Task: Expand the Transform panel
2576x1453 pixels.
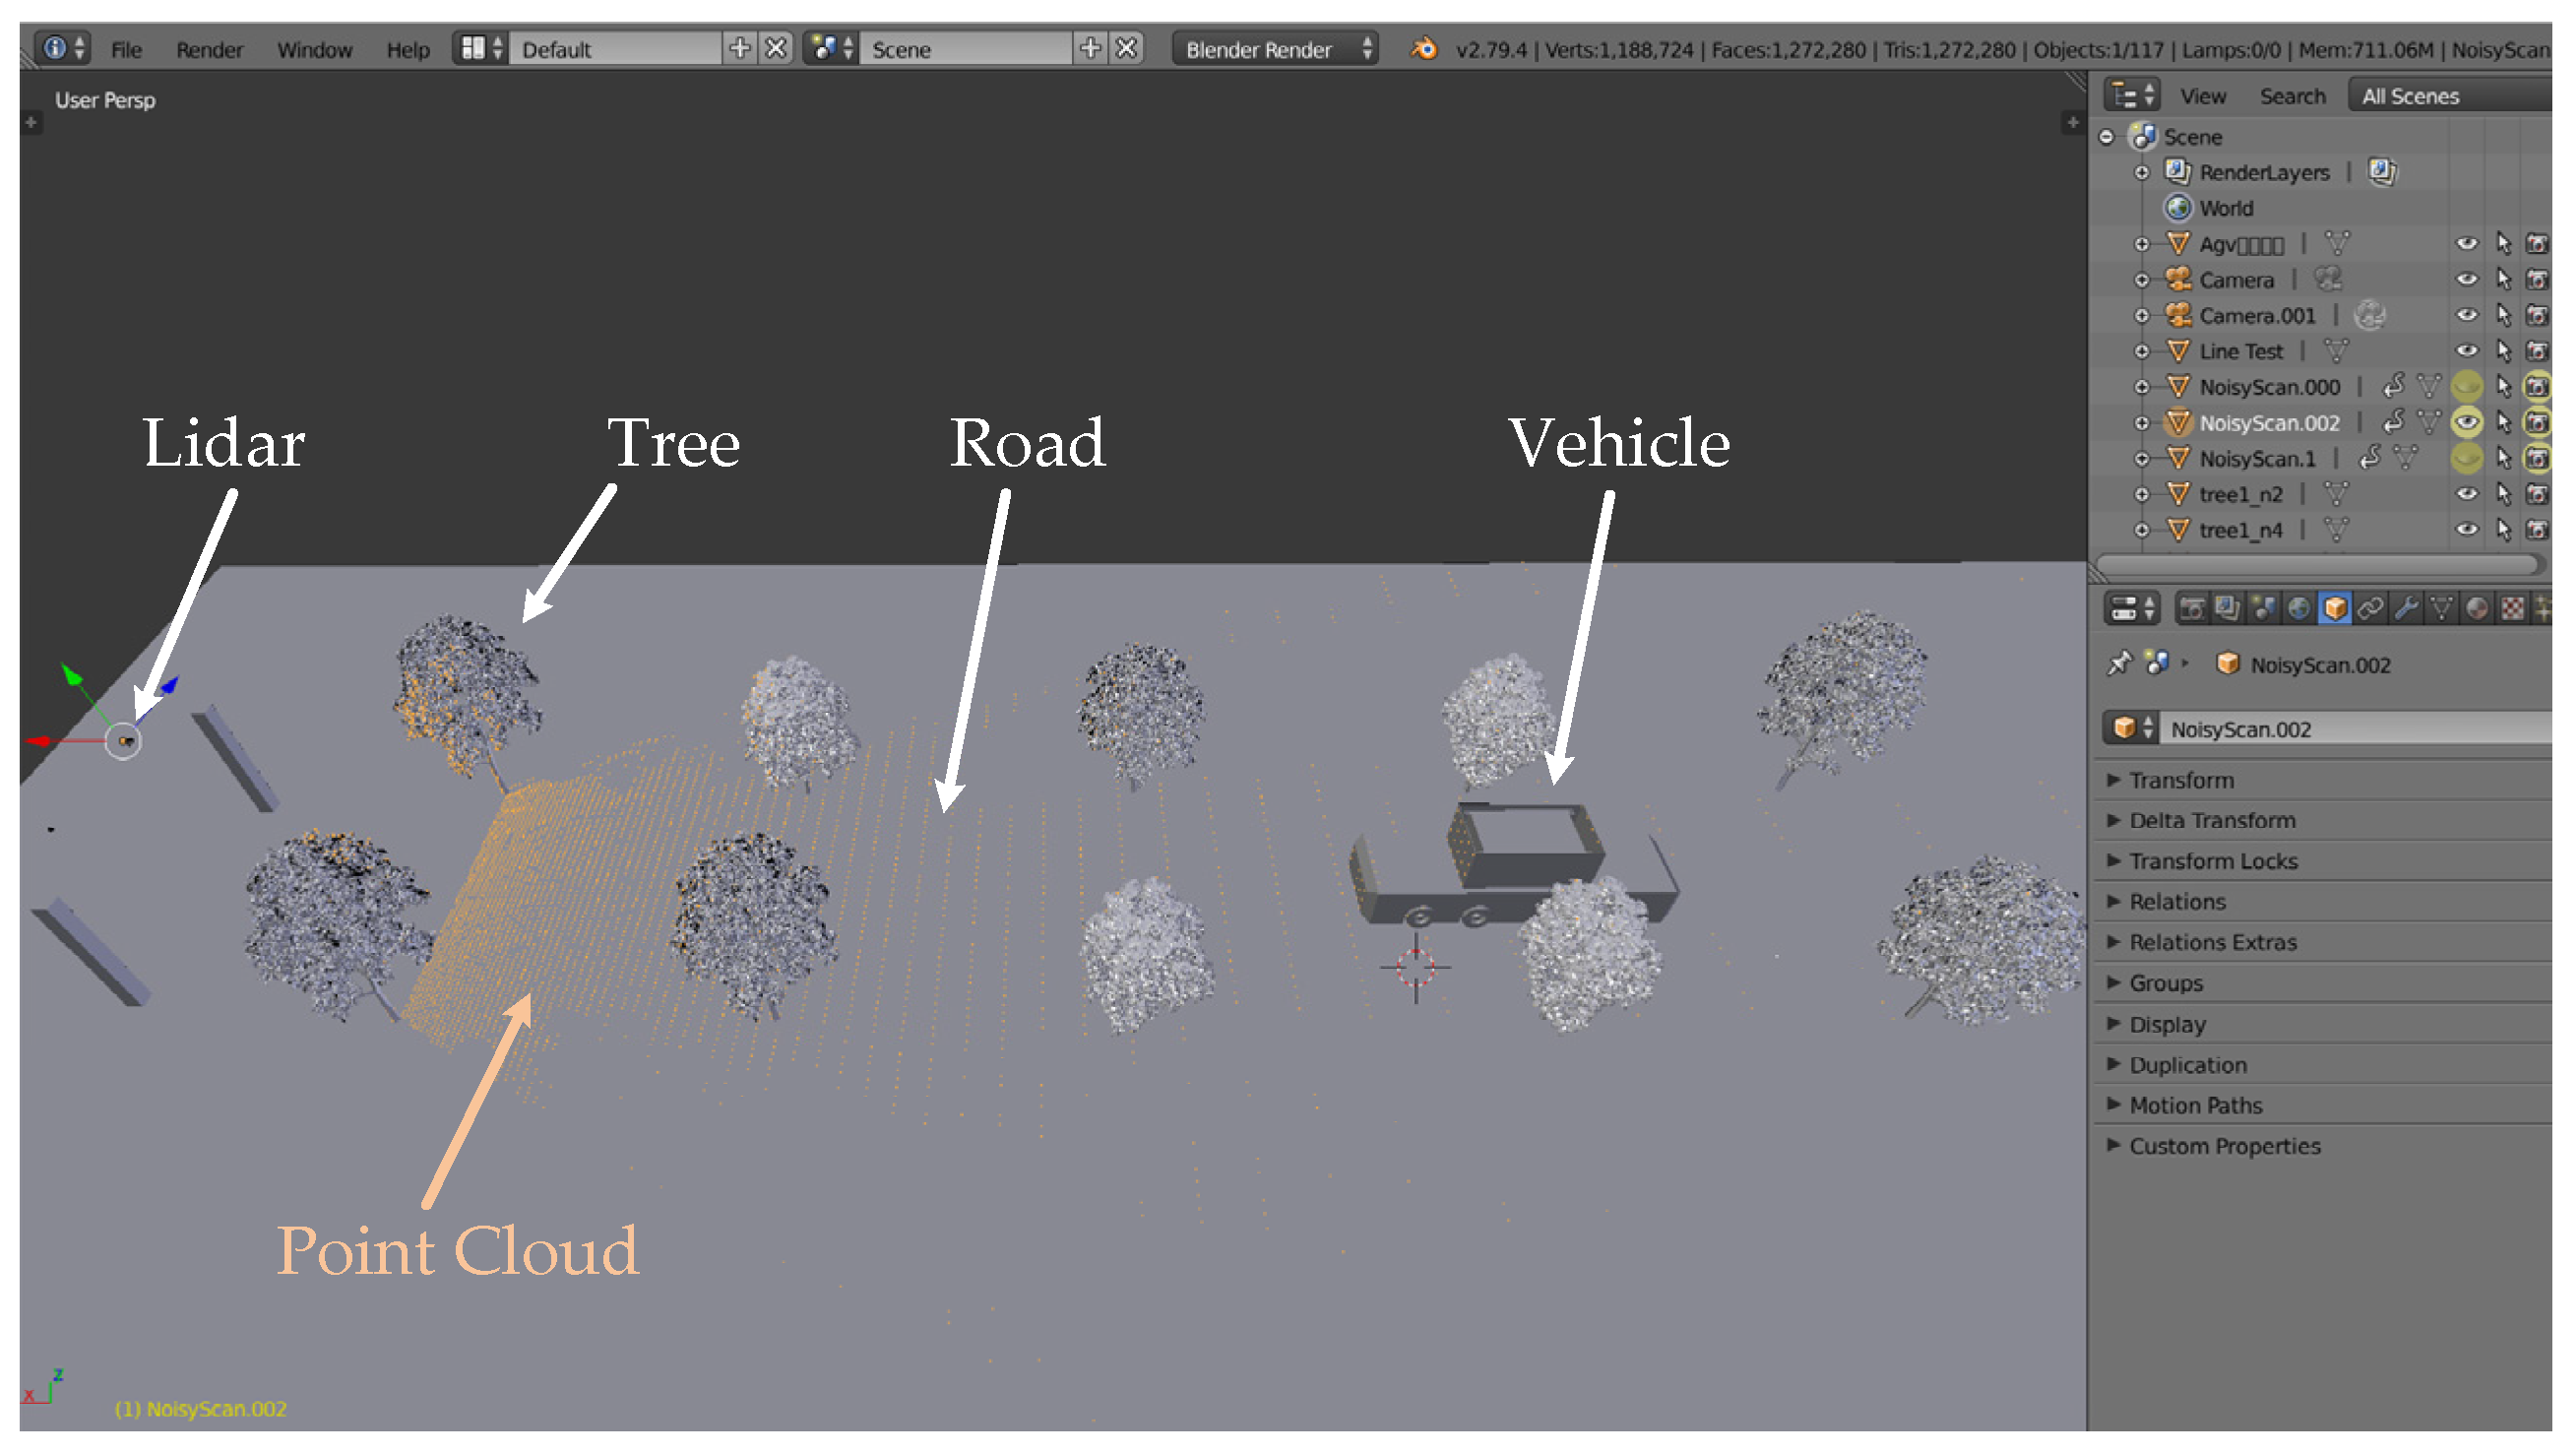Action: pyautogui.click(x=2180, y=780)
